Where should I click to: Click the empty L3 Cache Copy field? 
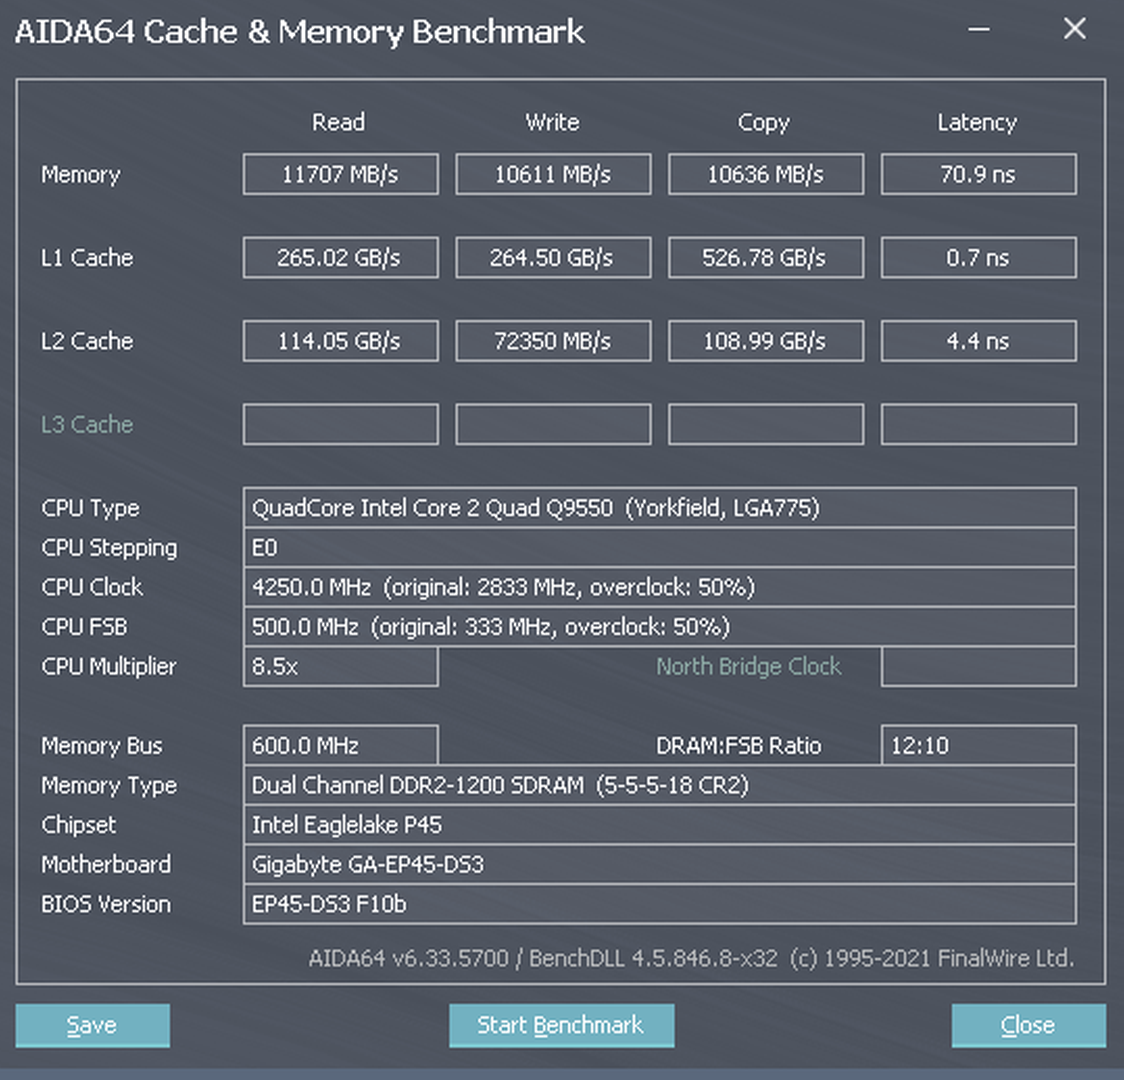click(766, 424)
